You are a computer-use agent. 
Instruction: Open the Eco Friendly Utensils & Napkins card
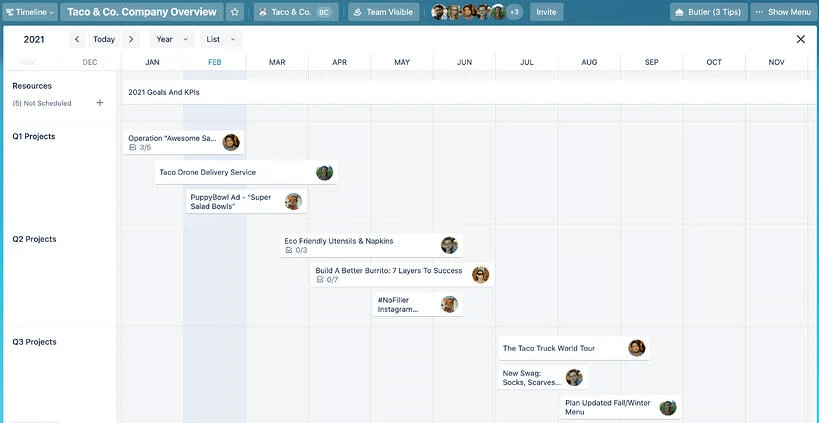371,245
